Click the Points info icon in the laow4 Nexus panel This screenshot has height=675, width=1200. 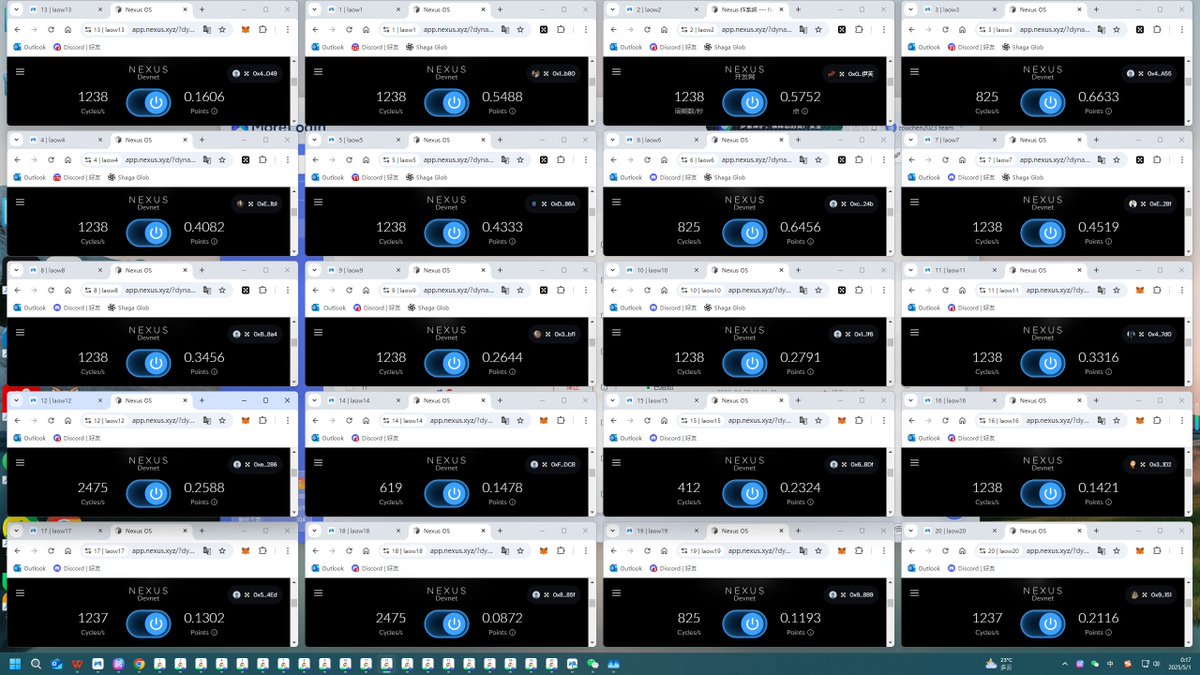point(213,240)
